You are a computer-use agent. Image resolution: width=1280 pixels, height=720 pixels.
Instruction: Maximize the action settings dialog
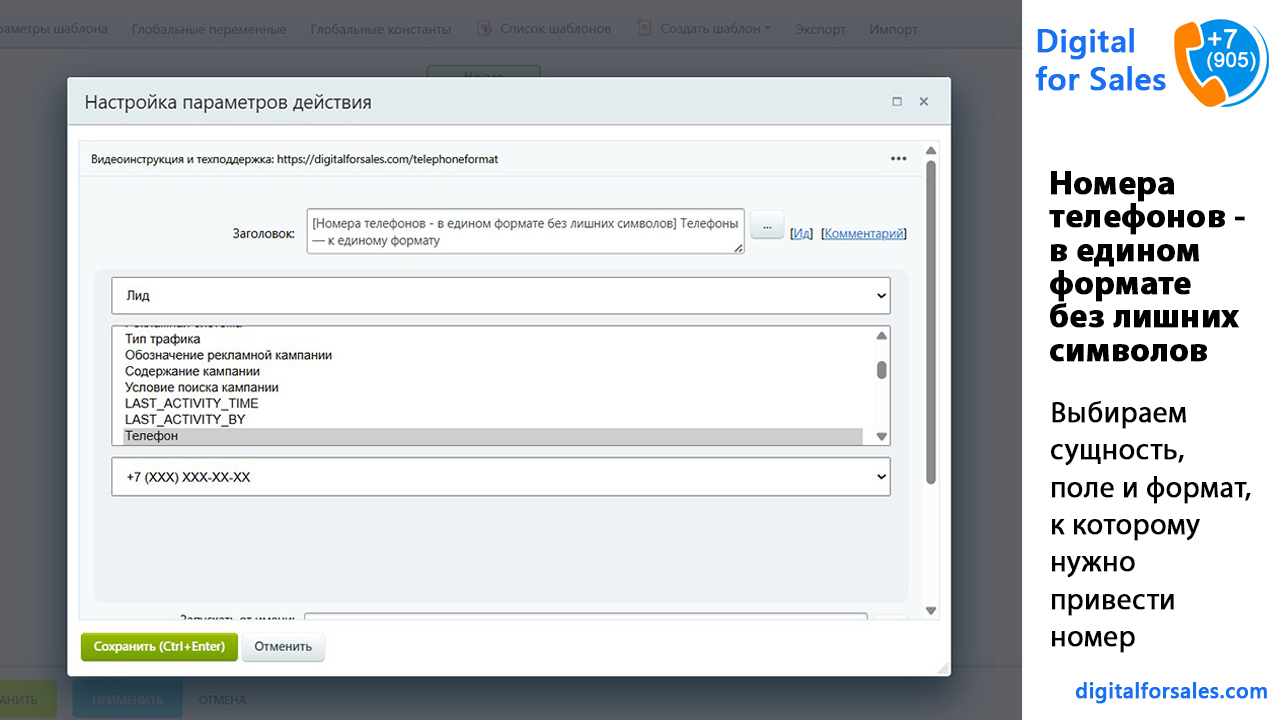pos(897,102)
